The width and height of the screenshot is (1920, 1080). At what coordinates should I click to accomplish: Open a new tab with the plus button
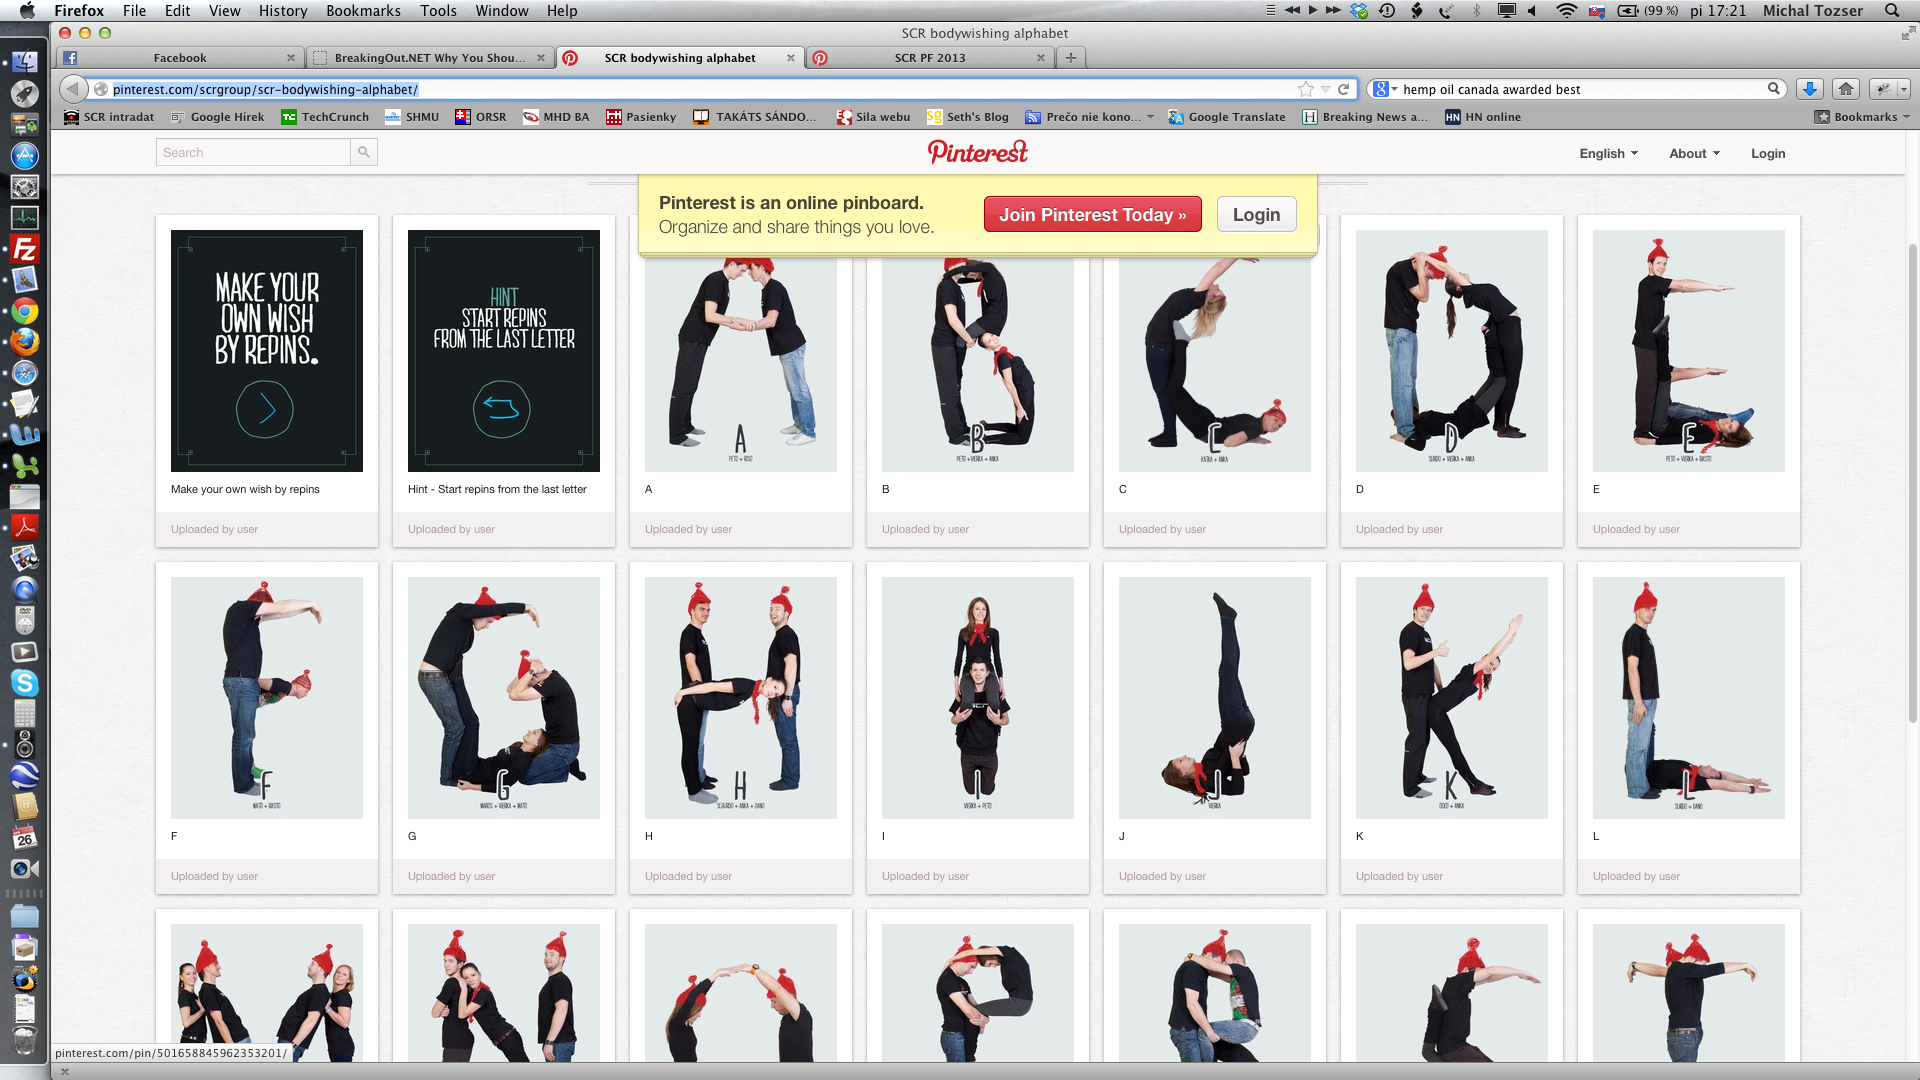pyautogui.click(x=1071, y=58)
